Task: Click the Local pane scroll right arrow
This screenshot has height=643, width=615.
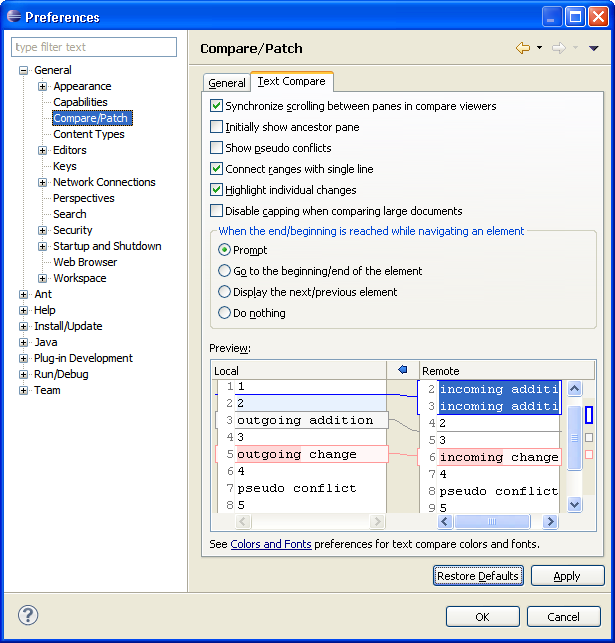Action: coord(376,522)
